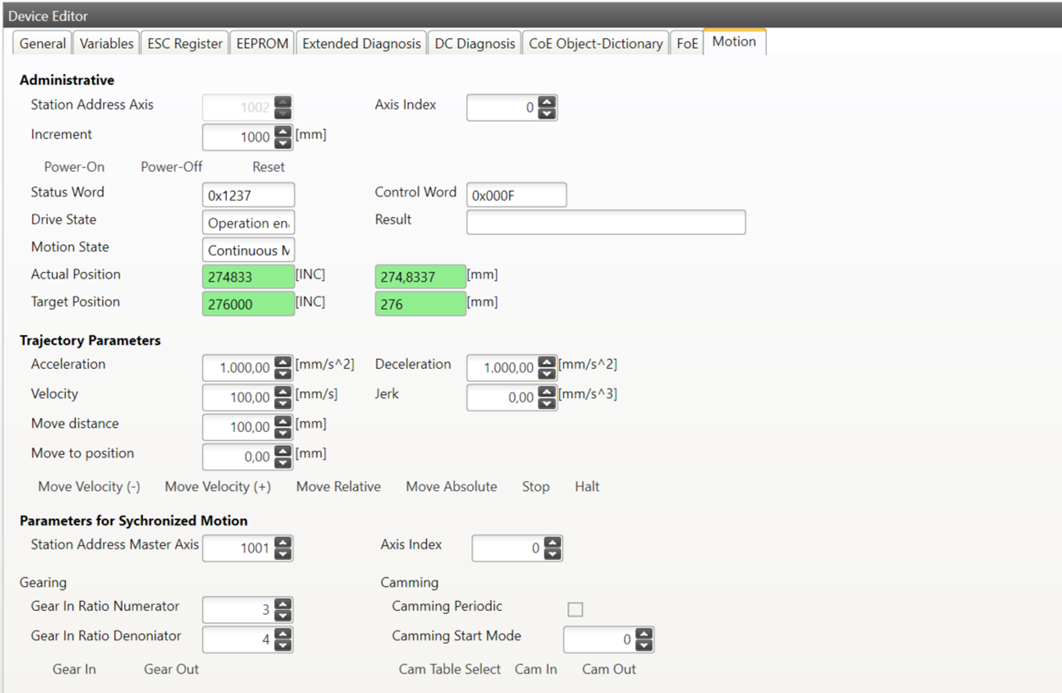Image resolution: width=1062 pixels, height=693 pixels.
Task: Open the ESC Register tab
Action: pos(185,43)
